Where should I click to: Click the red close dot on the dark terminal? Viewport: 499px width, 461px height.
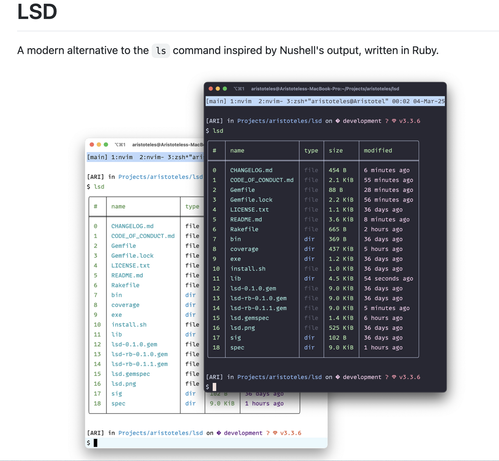click(x=211, y=89)
